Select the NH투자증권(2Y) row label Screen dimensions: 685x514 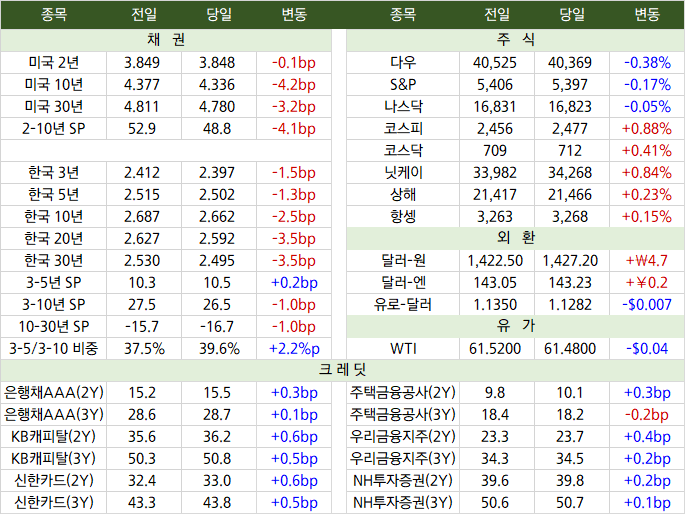[403, 480]
